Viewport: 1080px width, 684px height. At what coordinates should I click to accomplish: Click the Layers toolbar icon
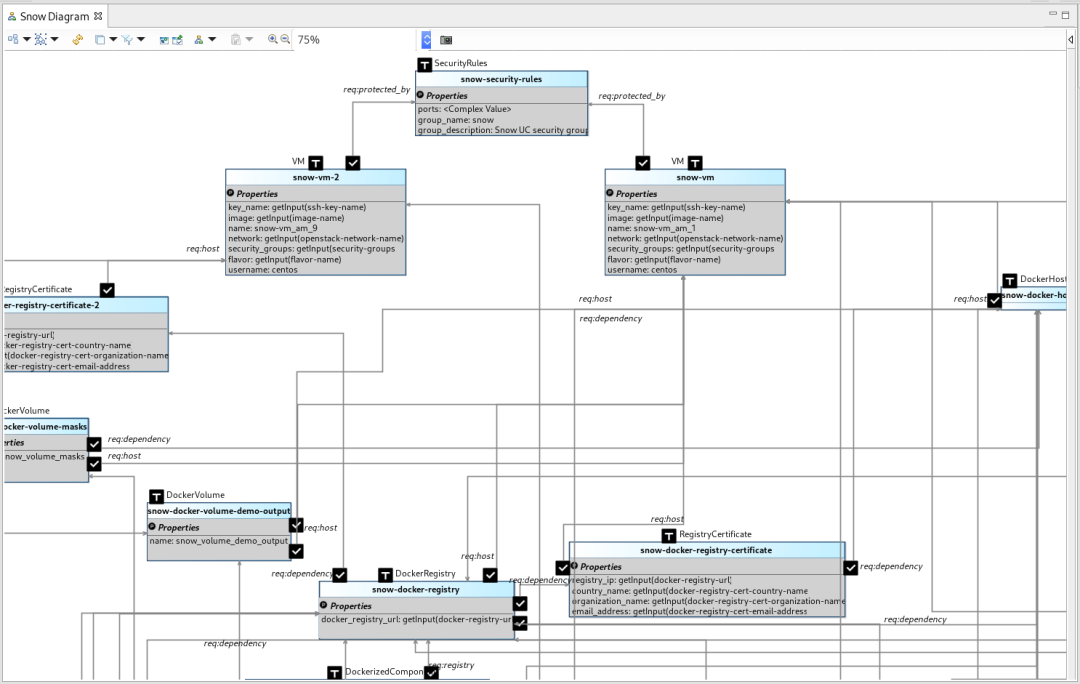click(100, 39)
